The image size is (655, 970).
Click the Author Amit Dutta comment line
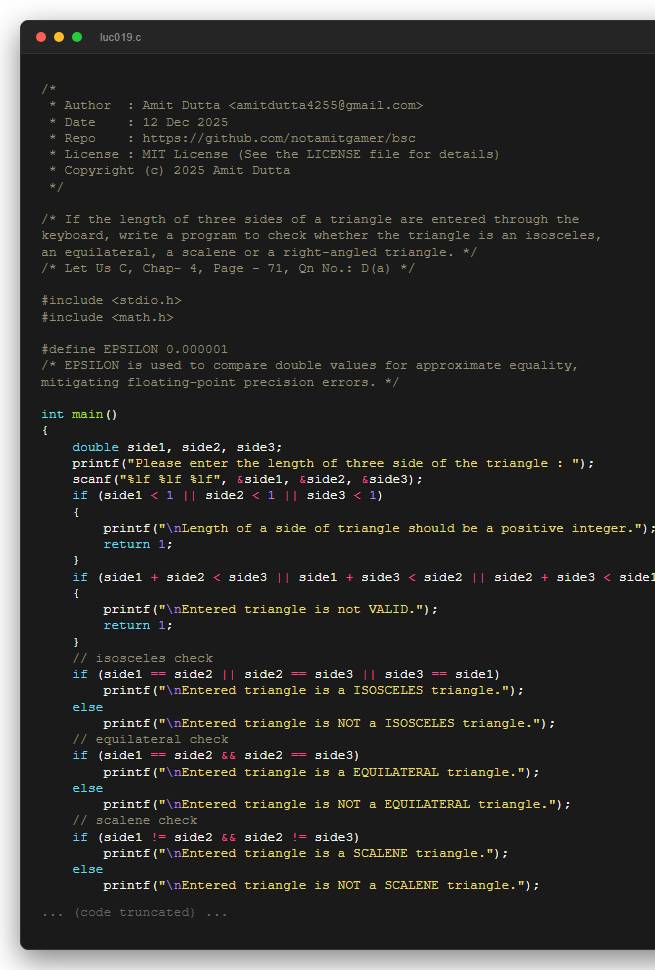(236, 105)
